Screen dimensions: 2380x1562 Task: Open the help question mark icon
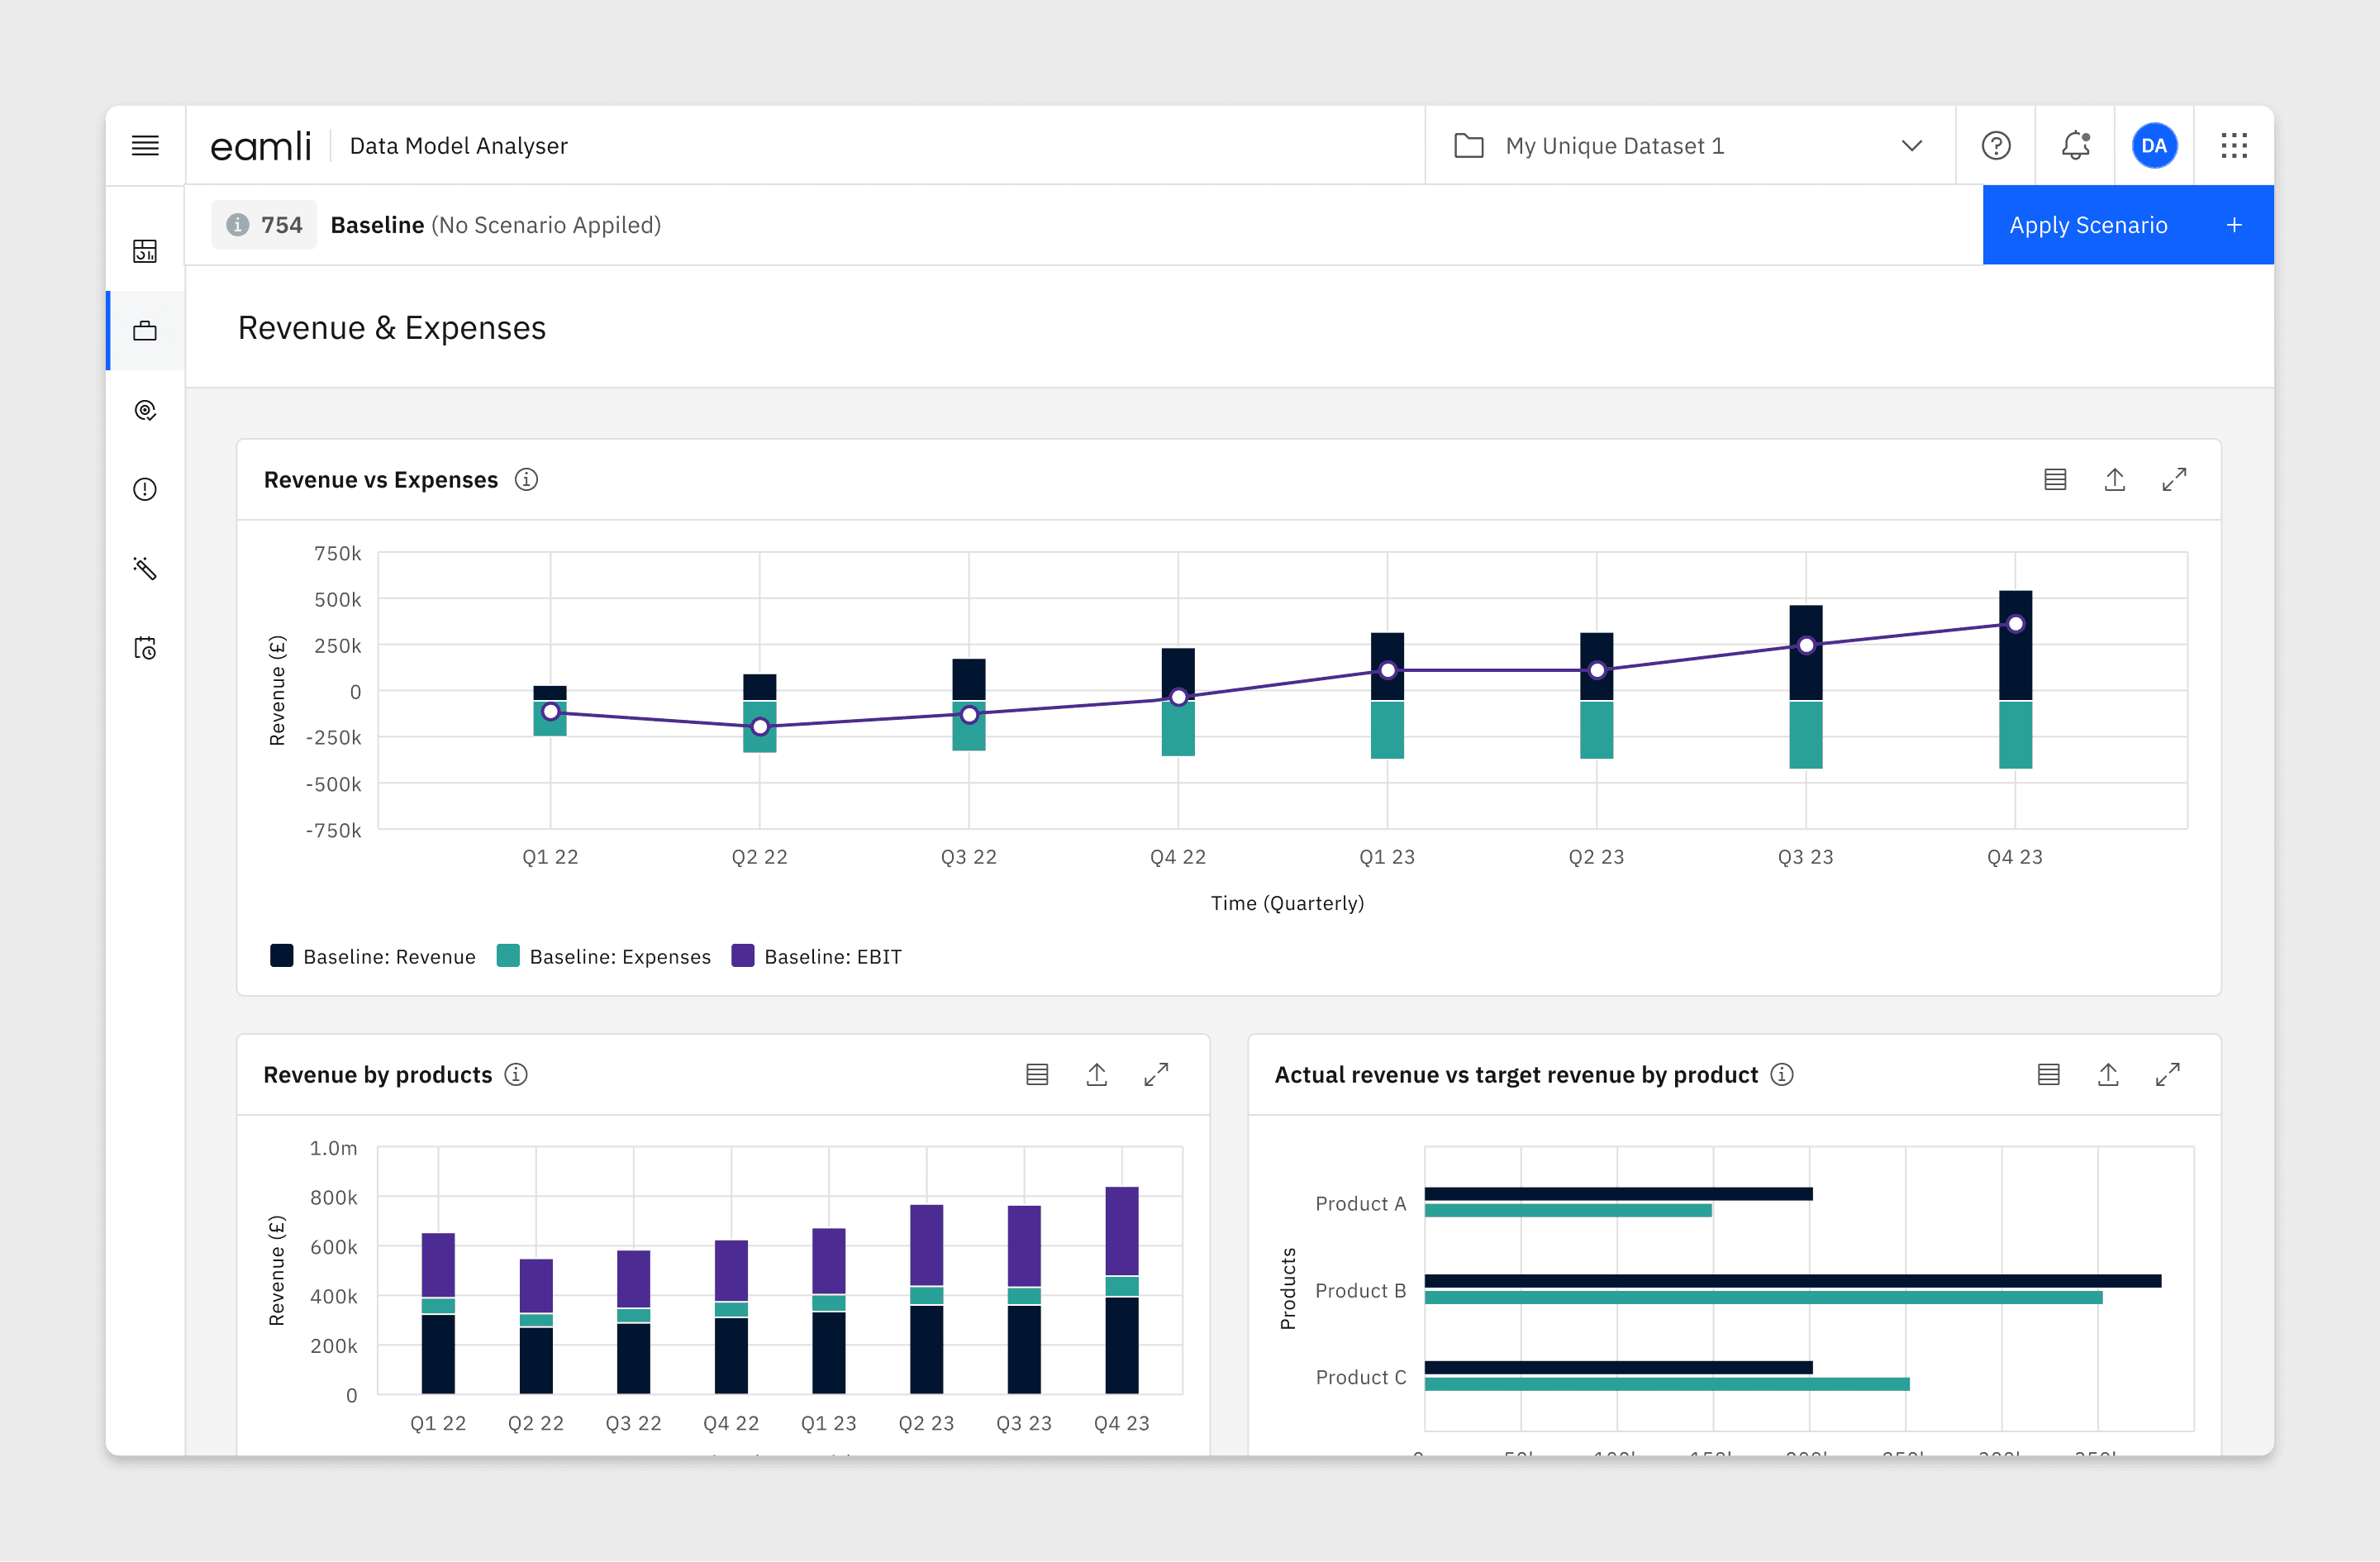point(1995,146)
